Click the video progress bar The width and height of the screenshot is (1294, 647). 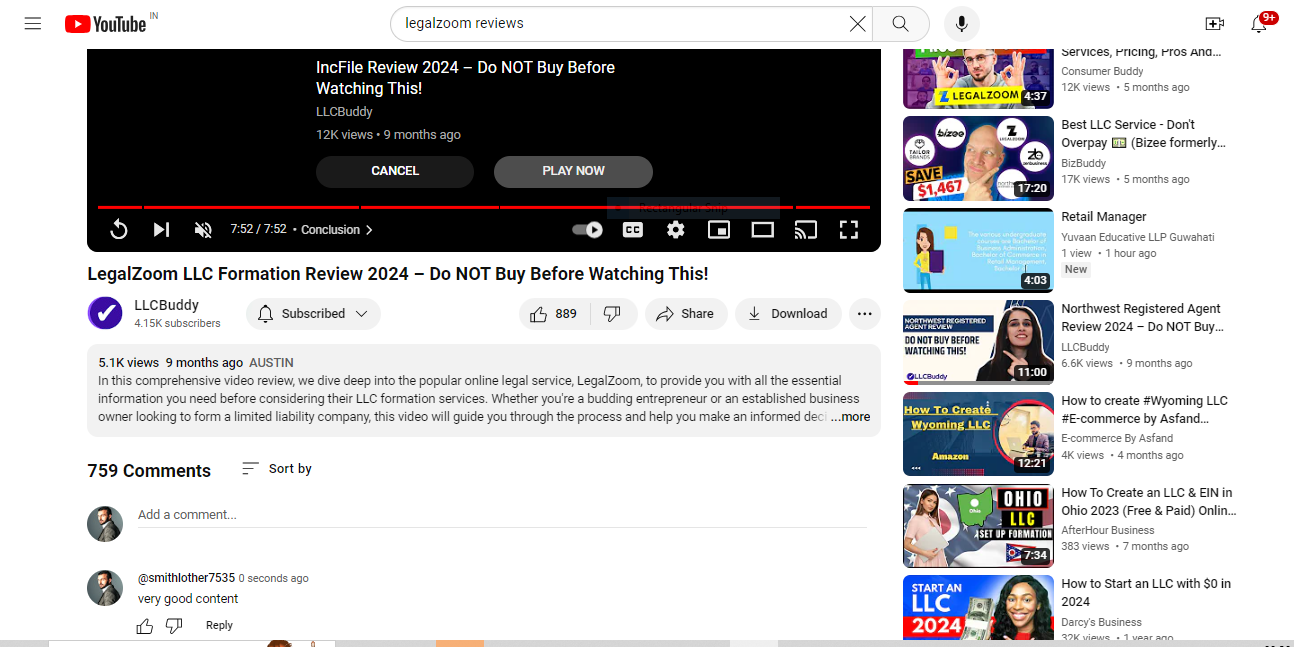[483, 207]
